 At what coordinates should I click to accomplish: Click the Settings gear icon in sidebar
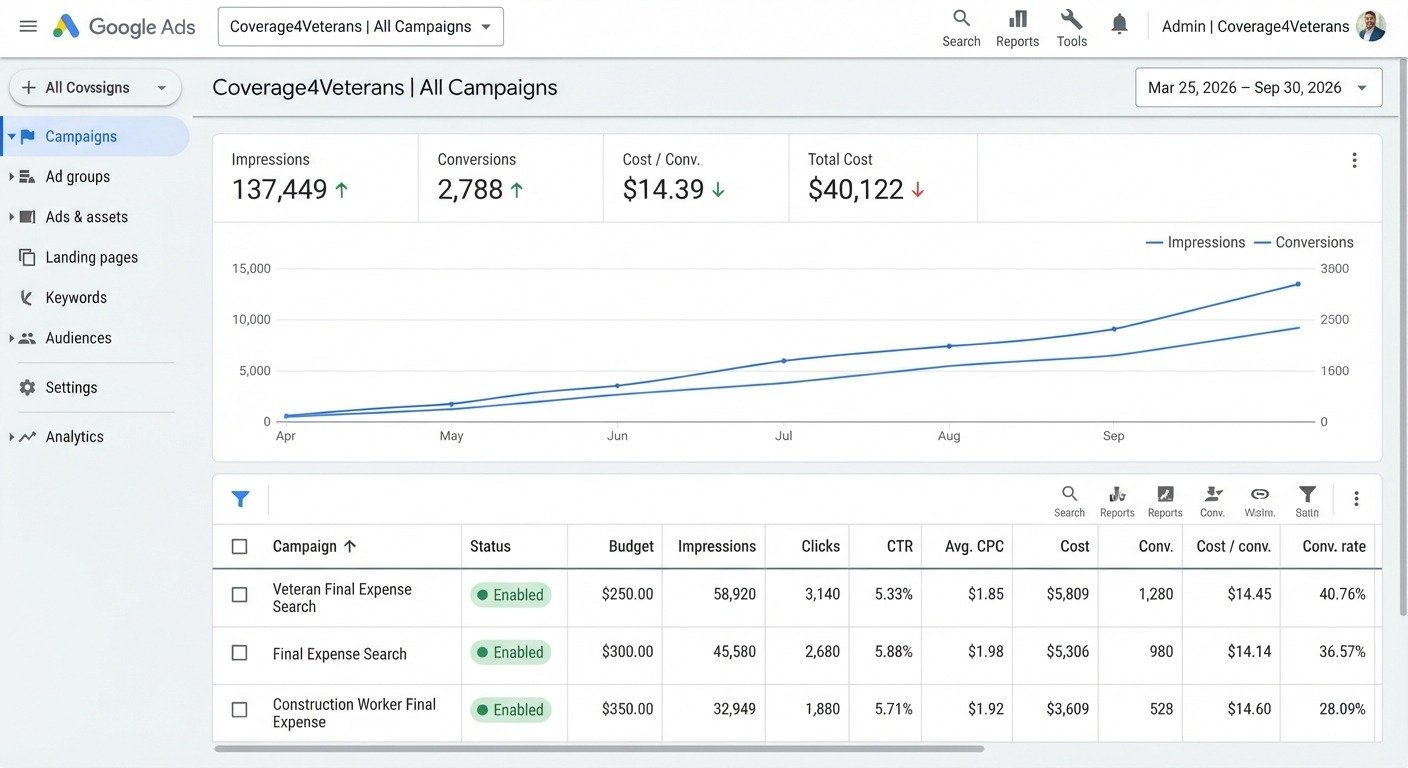click(27, 388)
